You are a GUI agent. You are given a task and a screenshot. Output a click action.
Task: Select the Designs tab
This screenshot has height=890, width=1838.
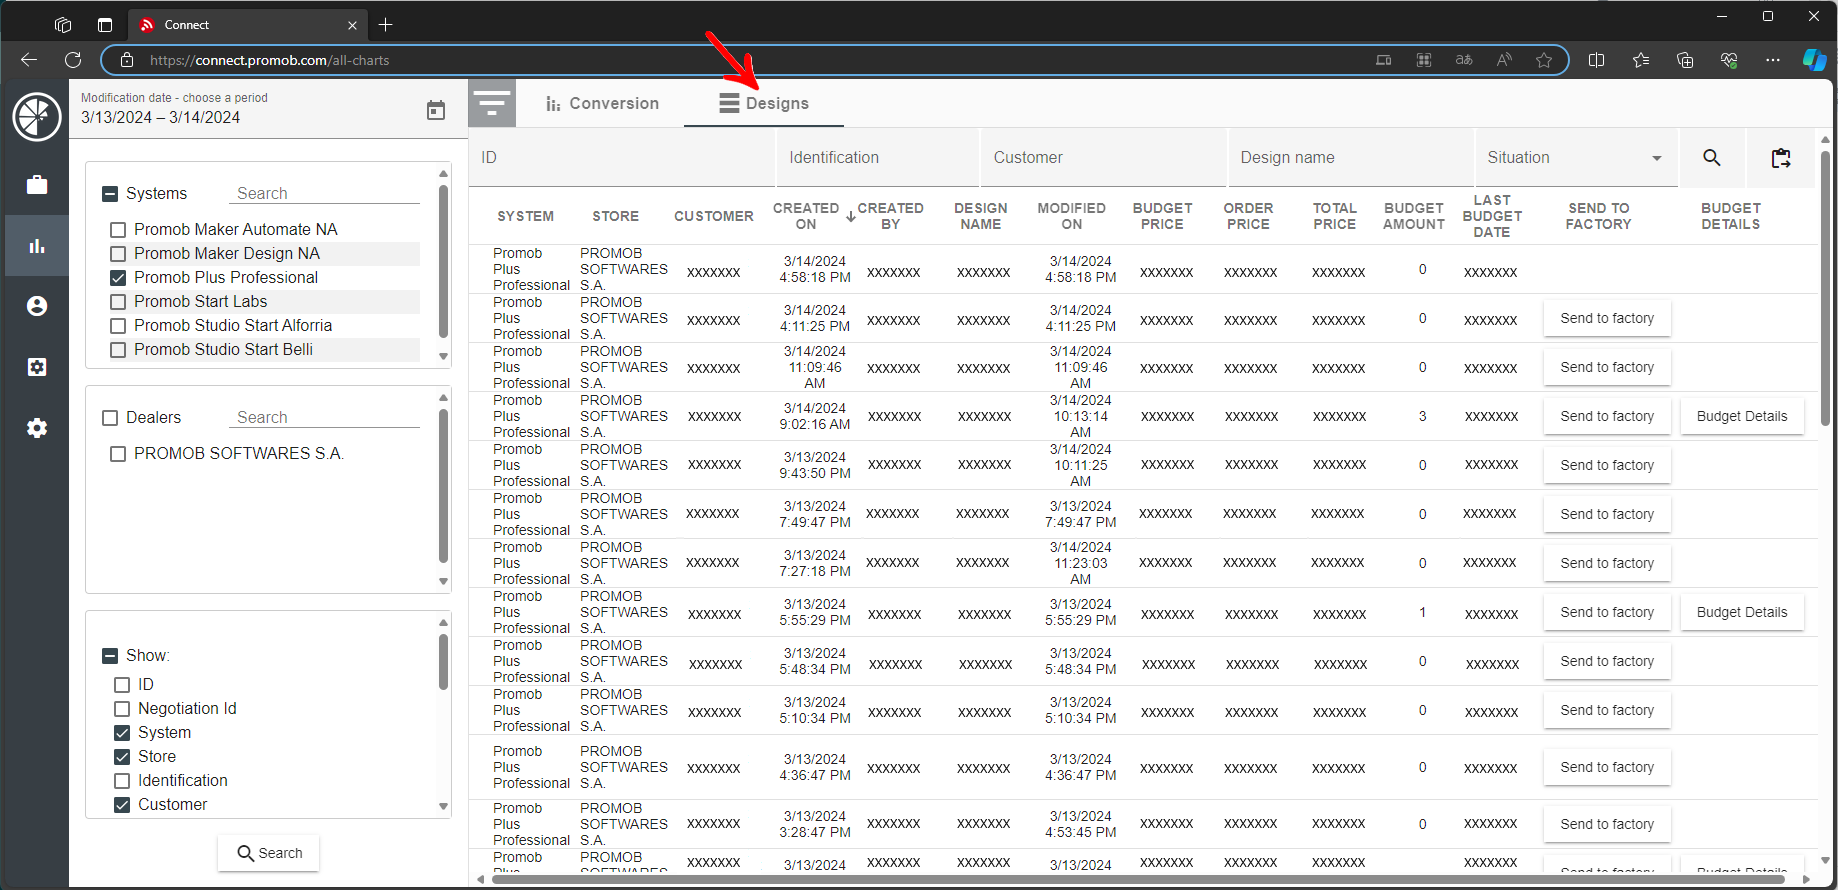pyautogui.click(x=764, y=104)
